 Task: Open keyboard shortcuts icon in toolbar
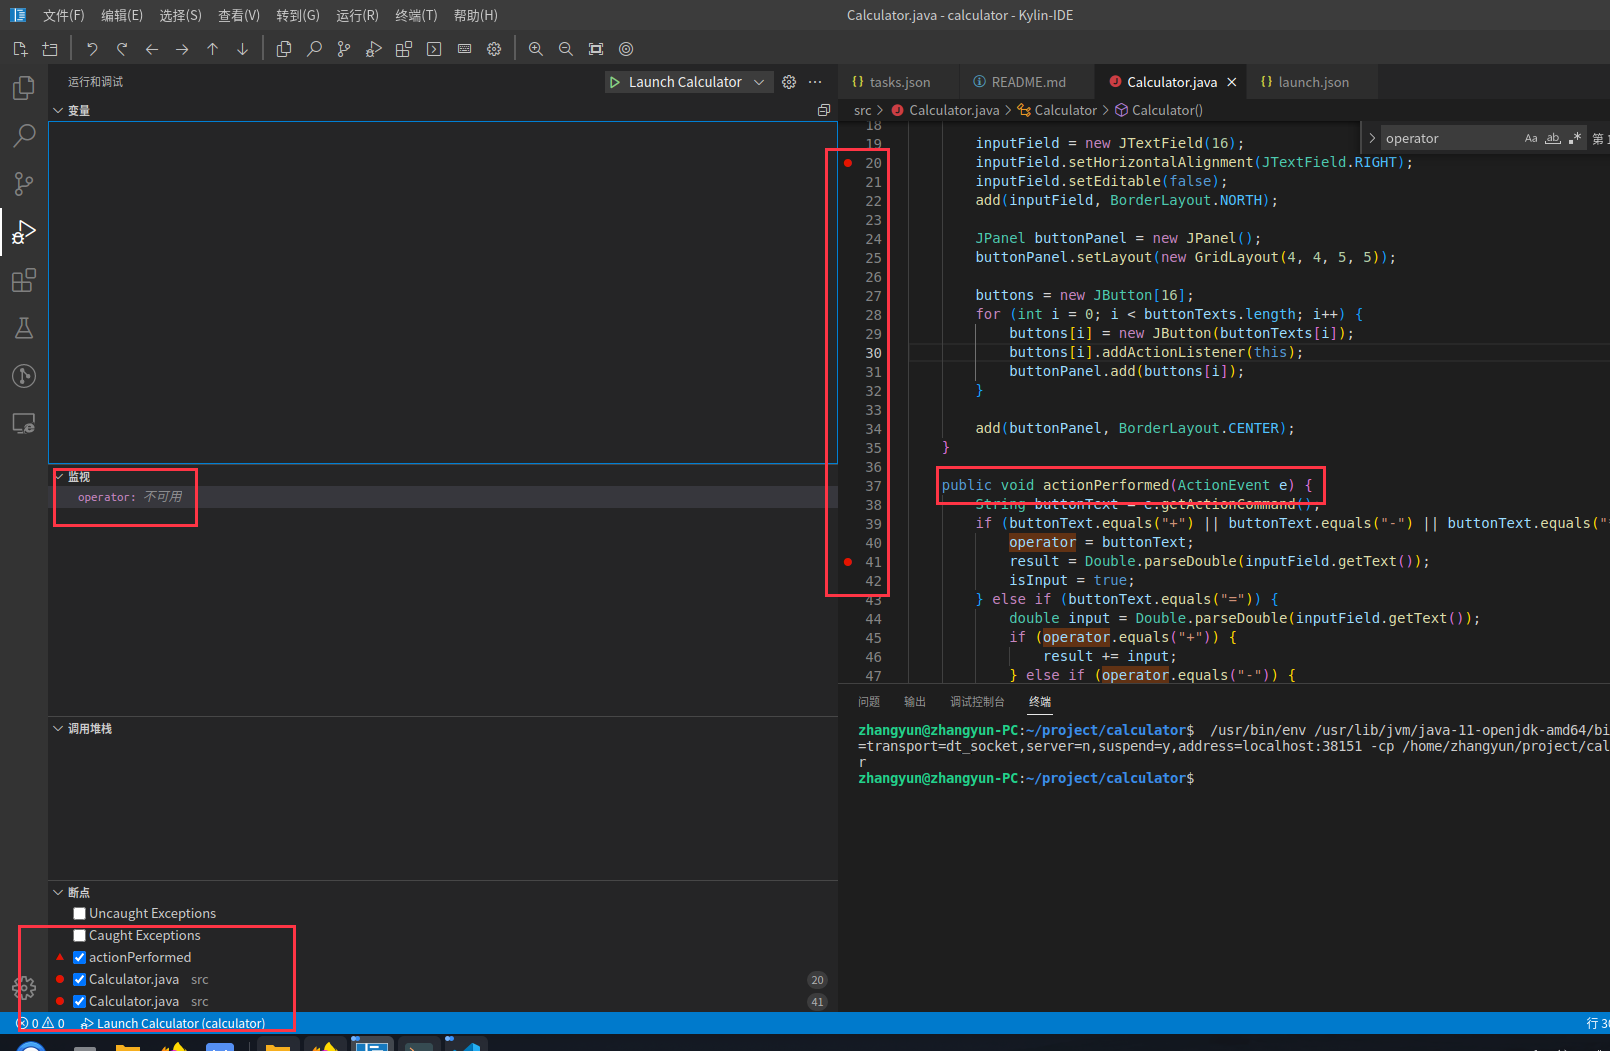pos(464,49)
